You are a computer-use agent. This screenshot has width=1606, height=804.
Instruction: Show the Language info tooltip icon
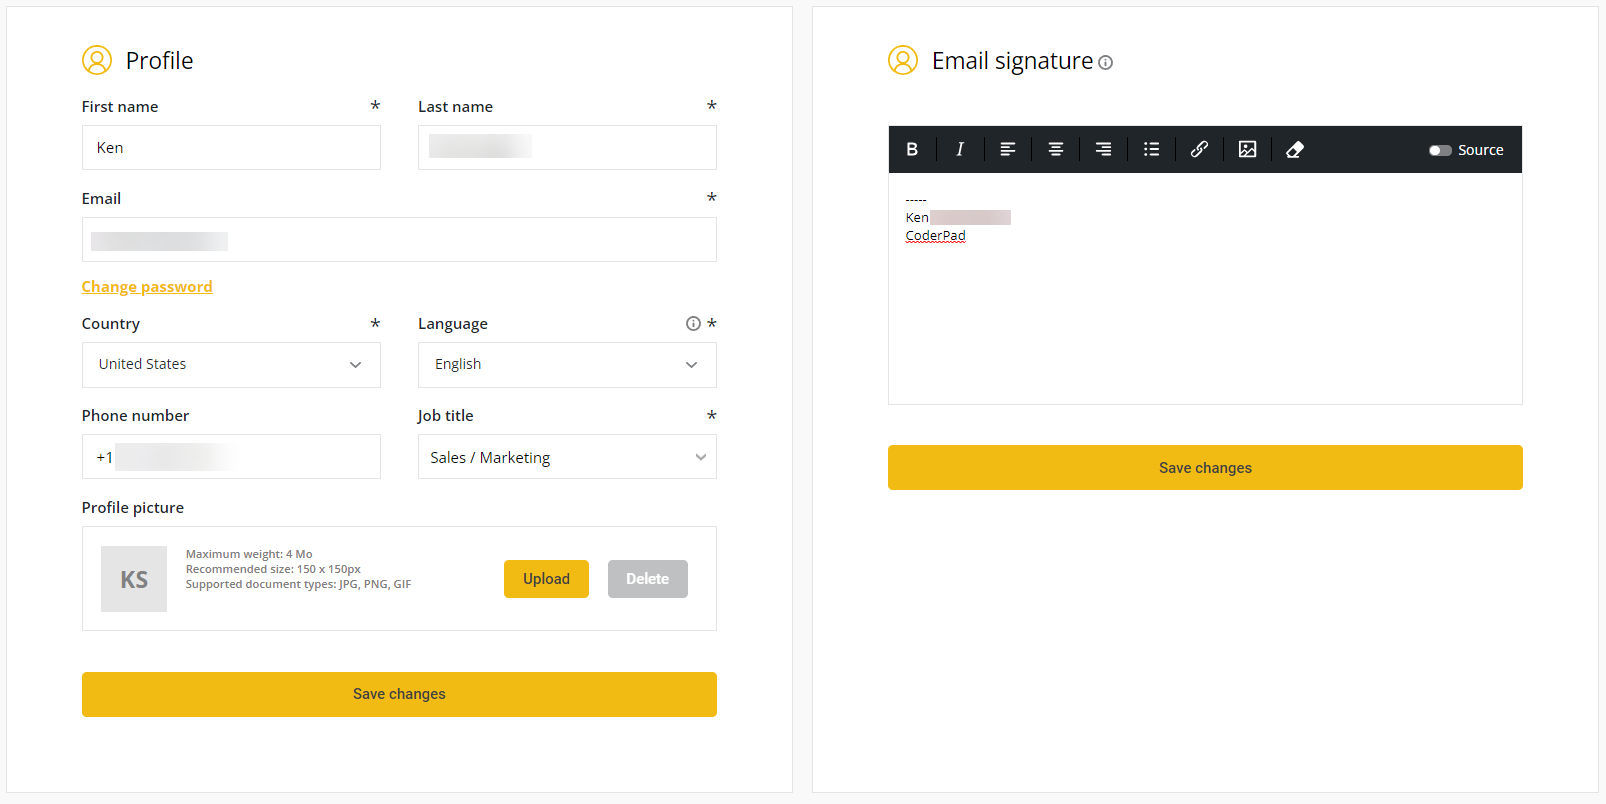(x=693, y=324)
